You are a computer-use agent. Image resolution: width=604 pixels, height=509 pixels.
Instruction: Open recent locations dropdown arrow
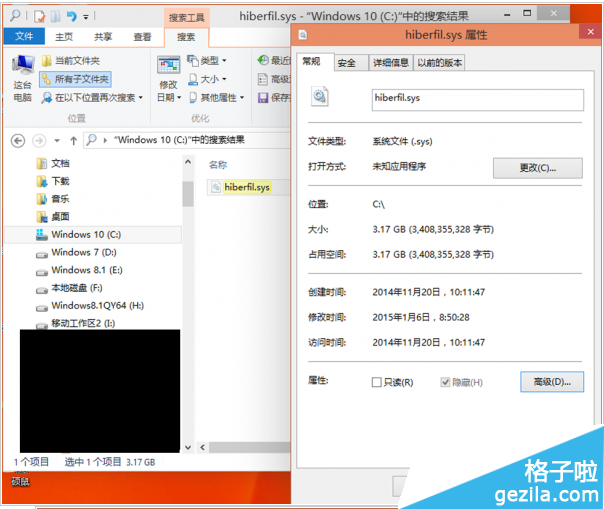click(x=57, y=141)
